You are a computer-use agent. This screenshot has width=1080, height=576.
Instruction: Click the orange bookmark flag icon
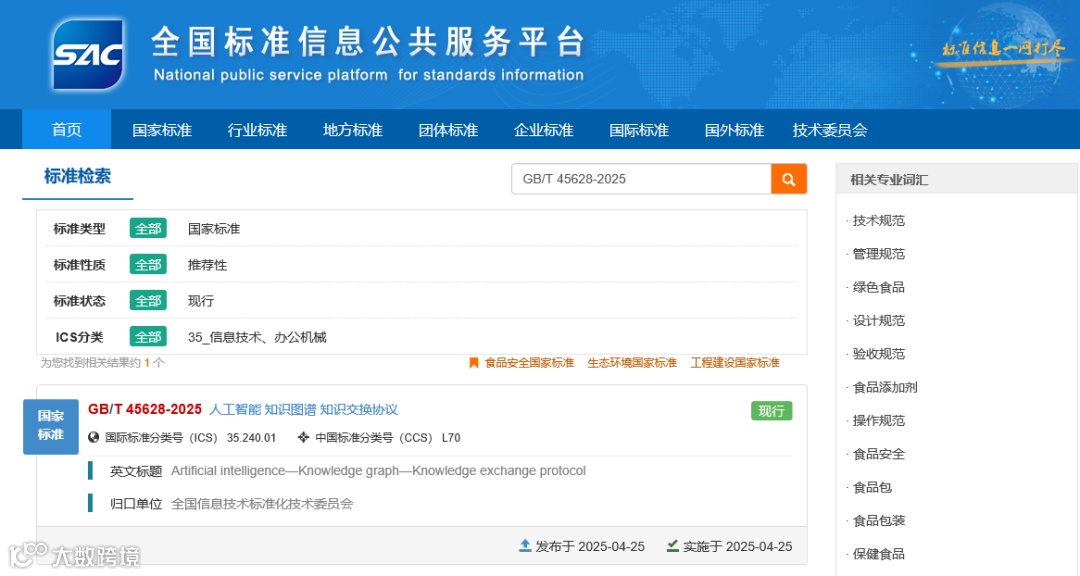tap(474, 362)
